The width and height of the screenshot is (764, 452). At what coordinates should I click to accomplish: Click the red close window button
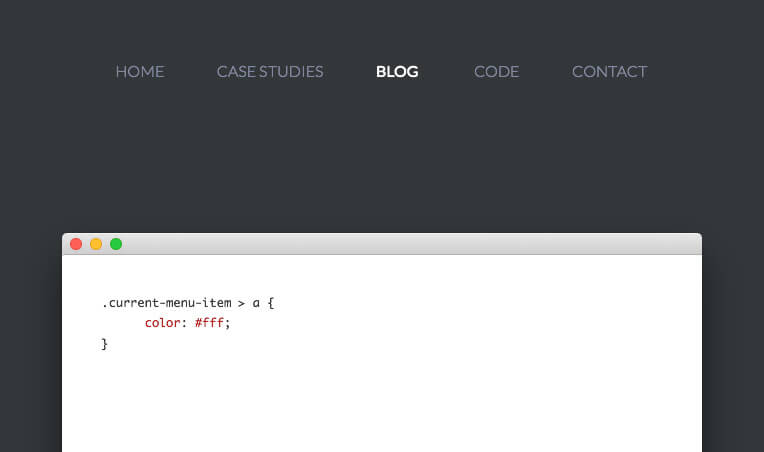(x=76, y=244)
